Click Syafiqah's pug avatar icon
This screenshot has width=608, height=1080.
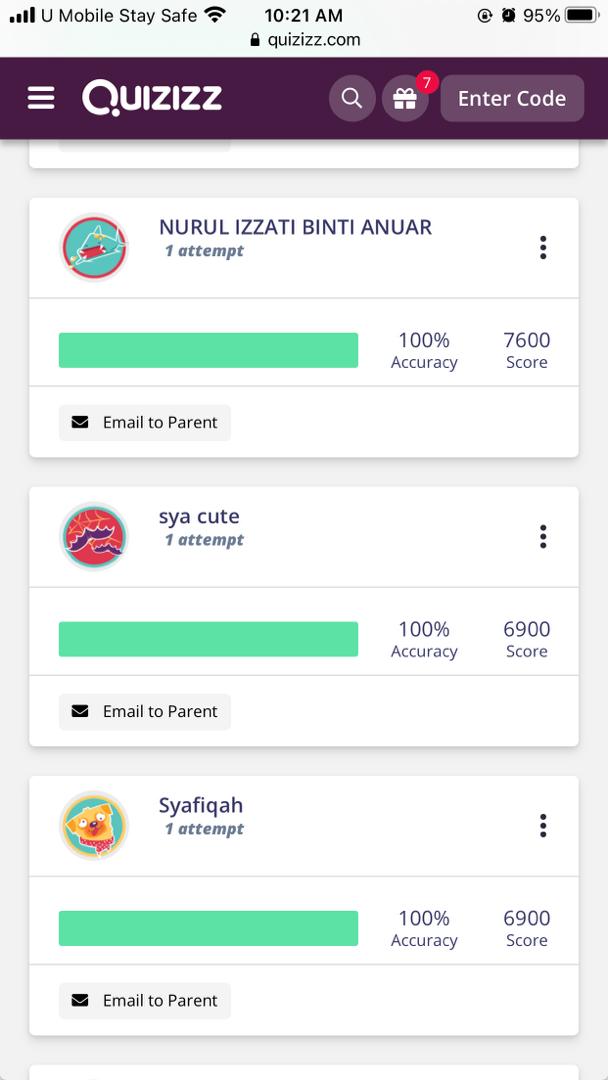(x=94, y=825)
